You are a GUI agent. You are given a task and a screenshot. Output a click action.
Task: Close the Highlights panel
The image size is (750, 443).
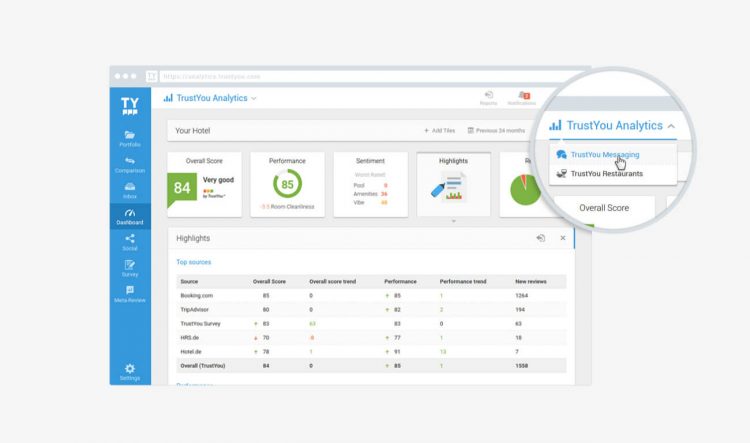(x=562, y=238)
